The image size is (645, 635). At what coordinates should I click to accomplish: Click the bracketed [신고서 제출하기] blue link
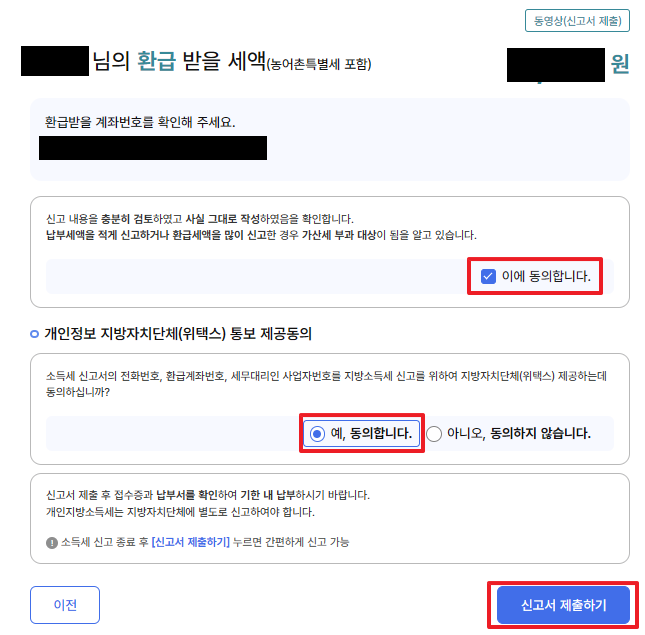tap(190, 542)
